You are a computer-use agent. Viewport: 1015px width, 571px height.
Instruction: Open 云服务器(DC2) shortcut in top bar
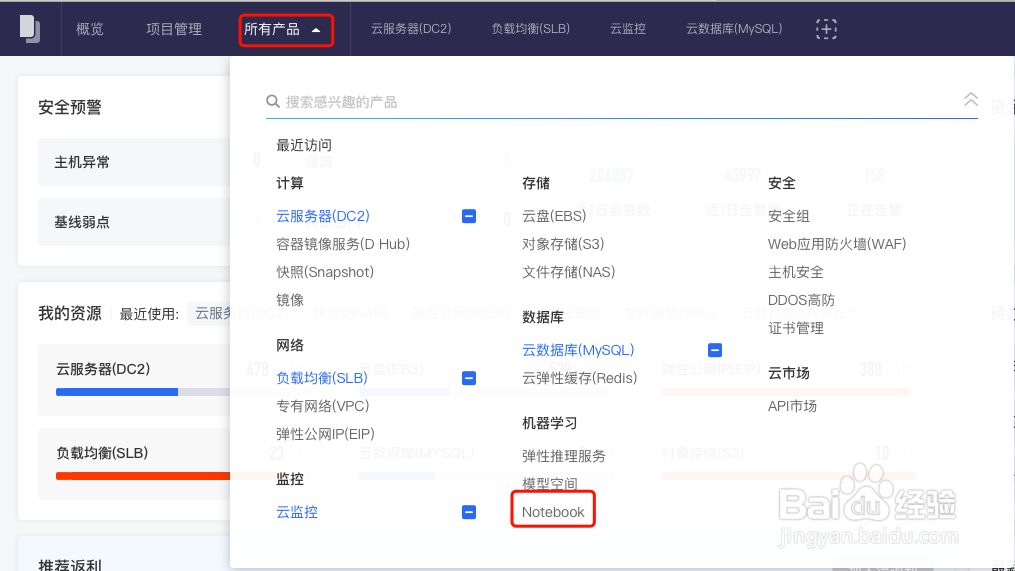click(410, 29)
